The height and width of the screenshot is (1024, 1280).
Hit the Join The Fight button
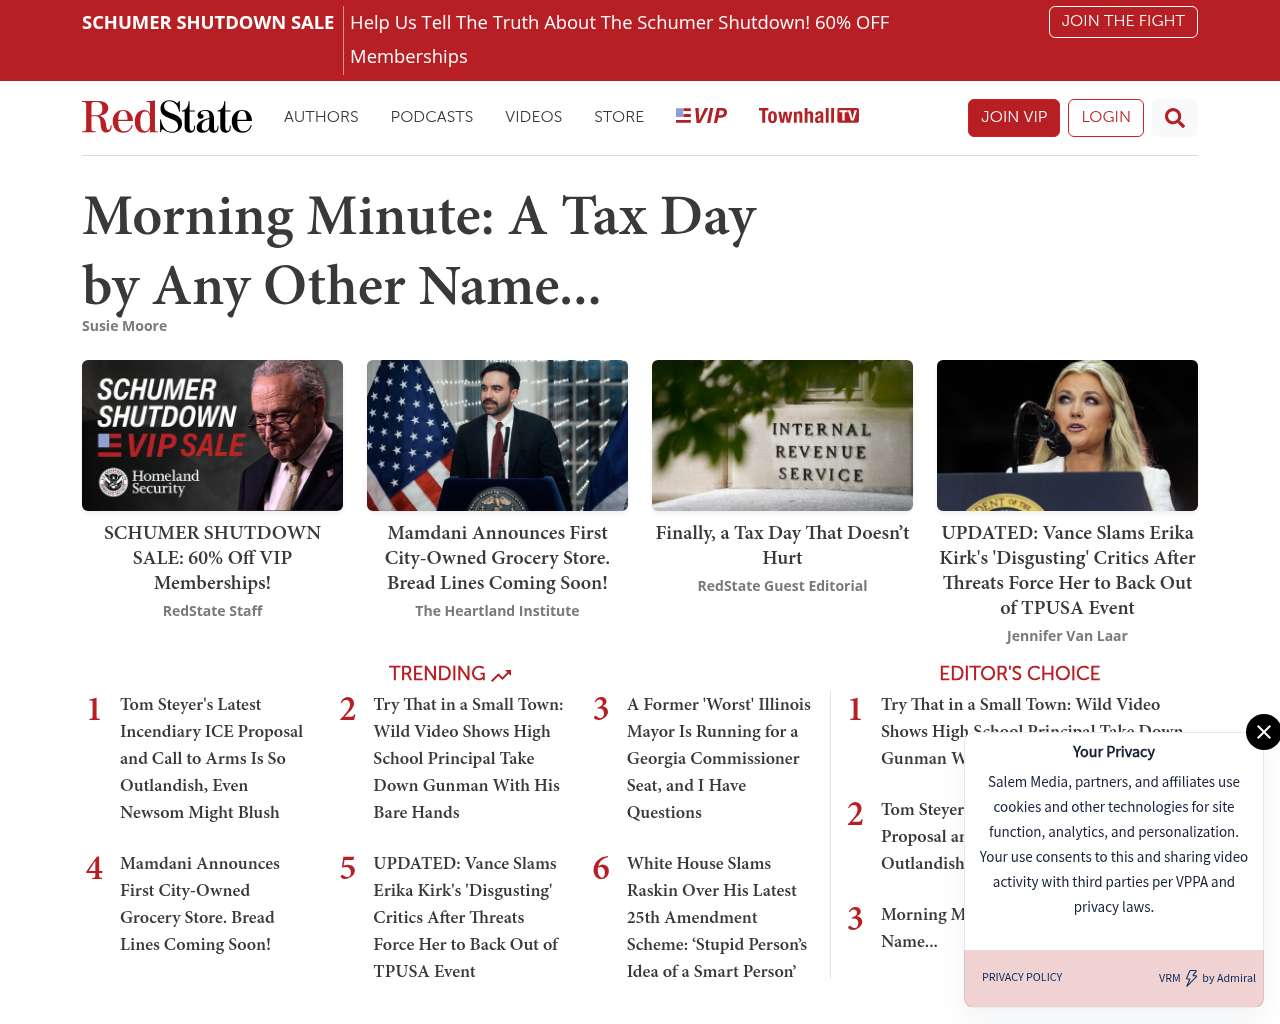[1122, 21]
